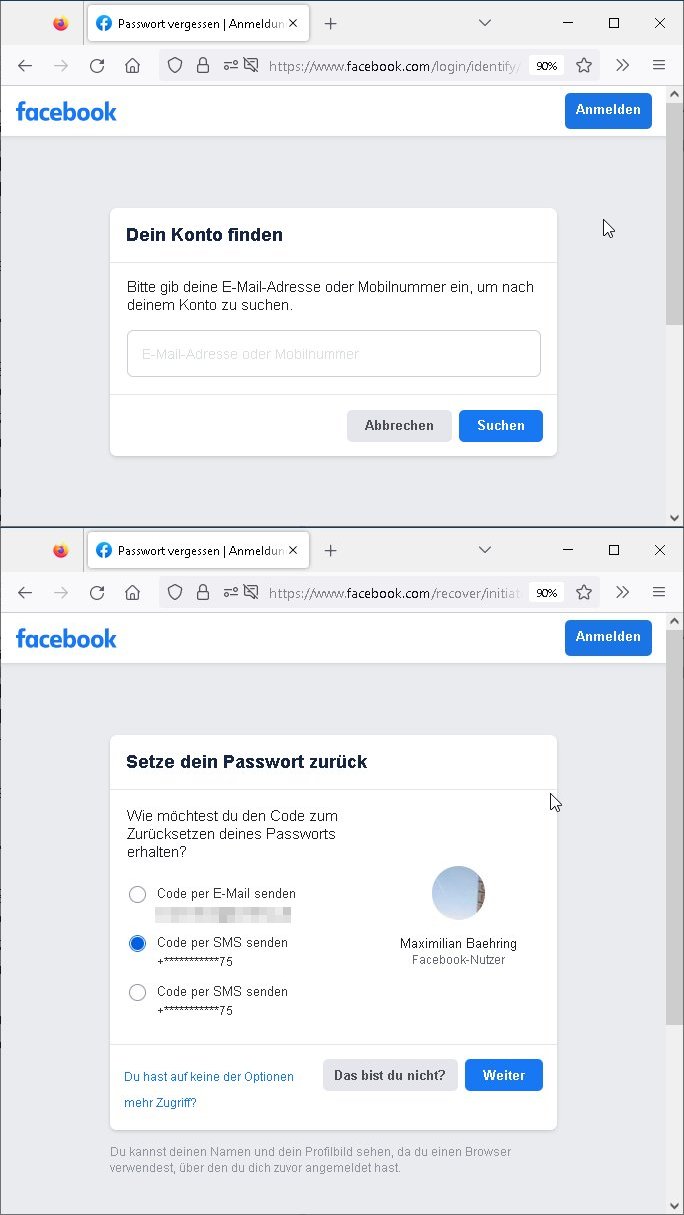Show more tools chevron in lower window toolbar
Image resolution: width=684 pixels, height=1215 pixels.
622,593
